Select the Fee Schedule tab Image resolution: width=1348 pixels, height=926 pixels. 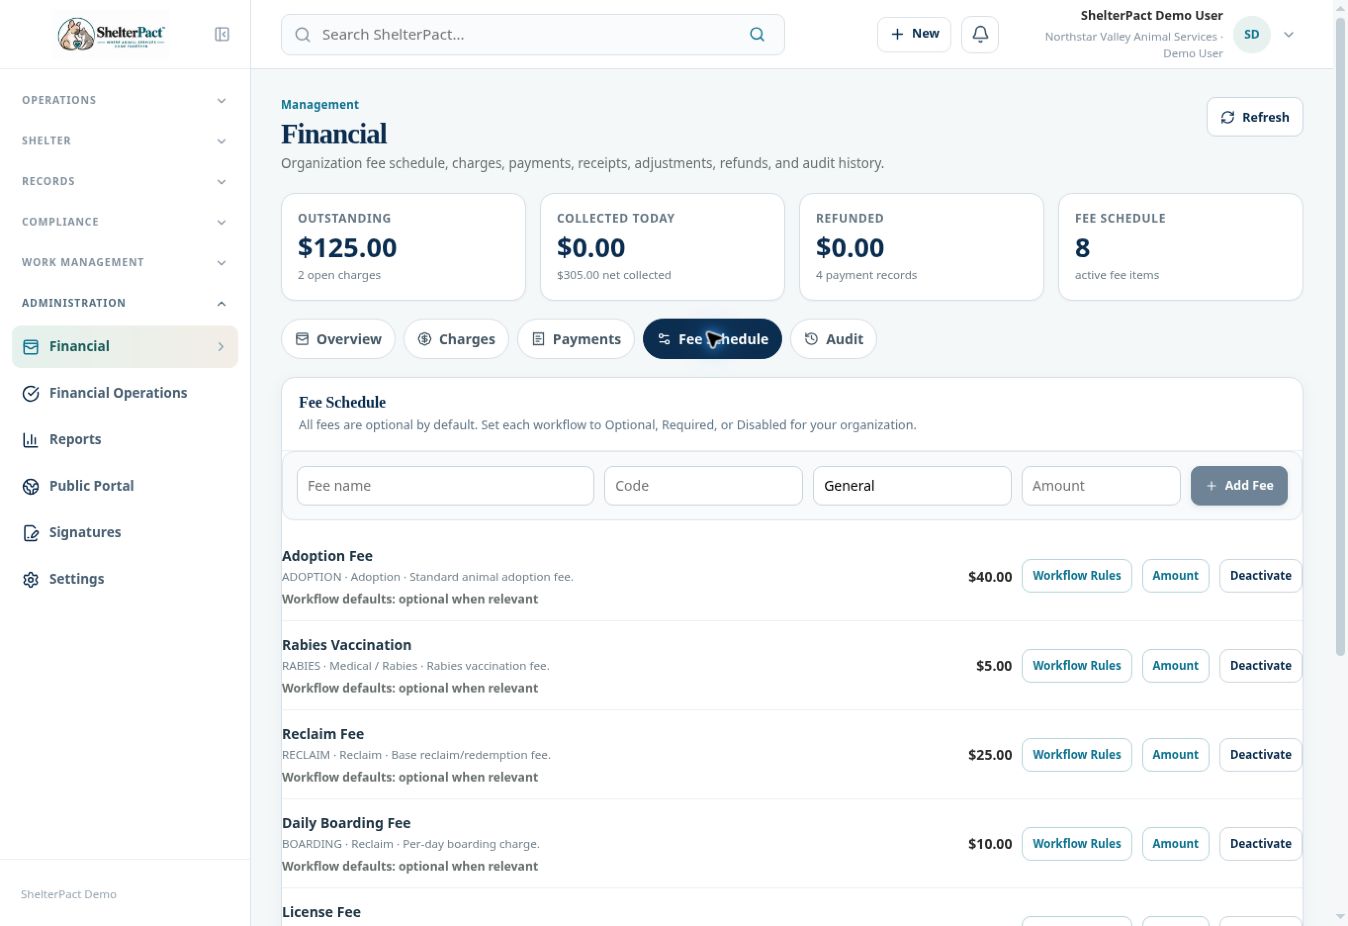click(712, 339)
